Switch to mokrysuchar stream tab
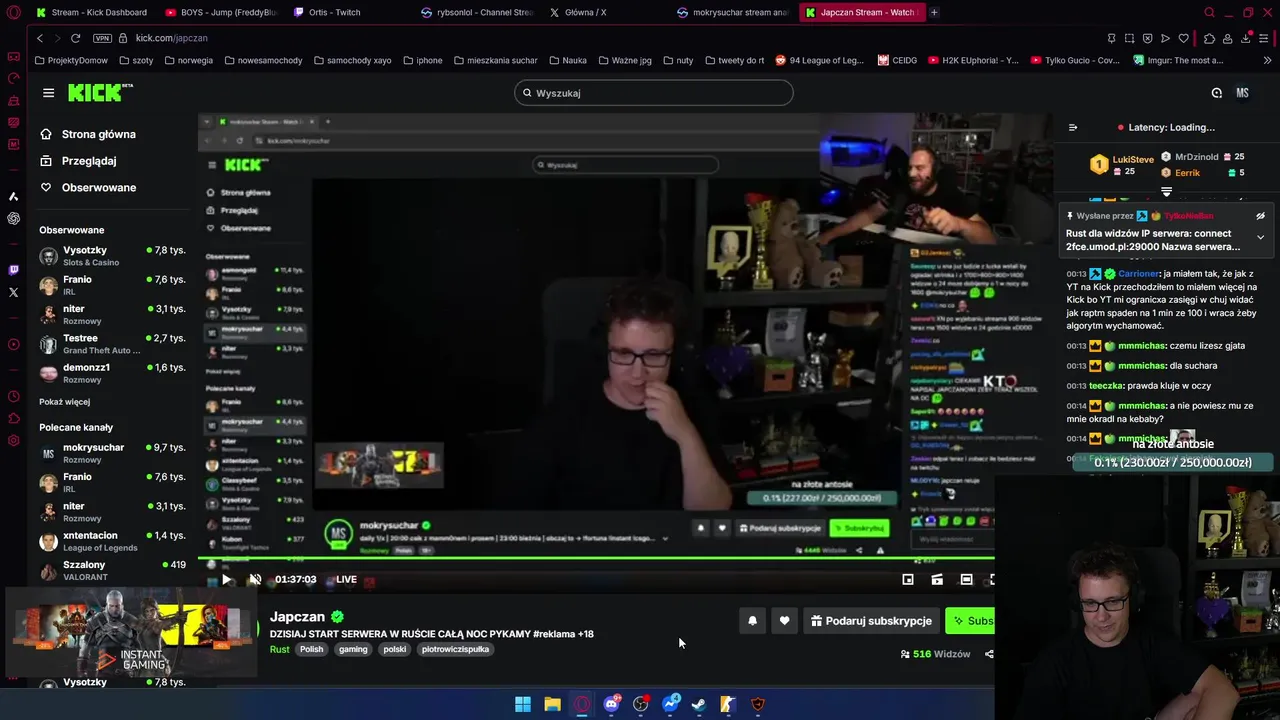Viewport: 1280px width, 720px height. (733, 12)
